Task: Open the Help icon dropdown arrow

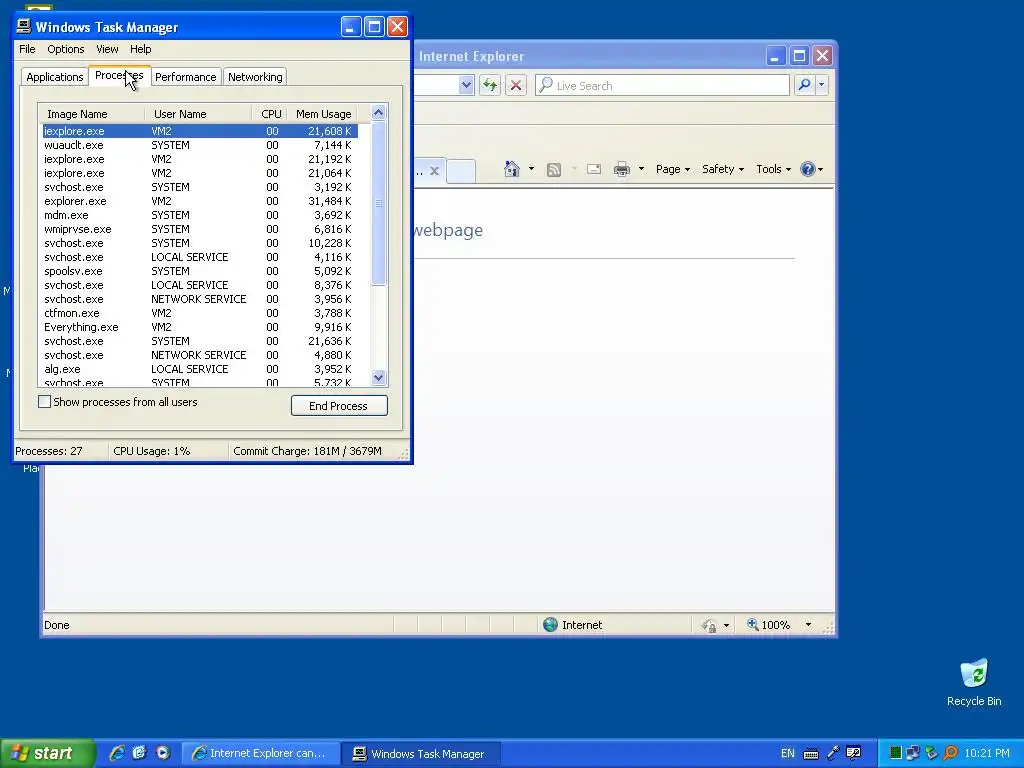Action: [821, 170]
